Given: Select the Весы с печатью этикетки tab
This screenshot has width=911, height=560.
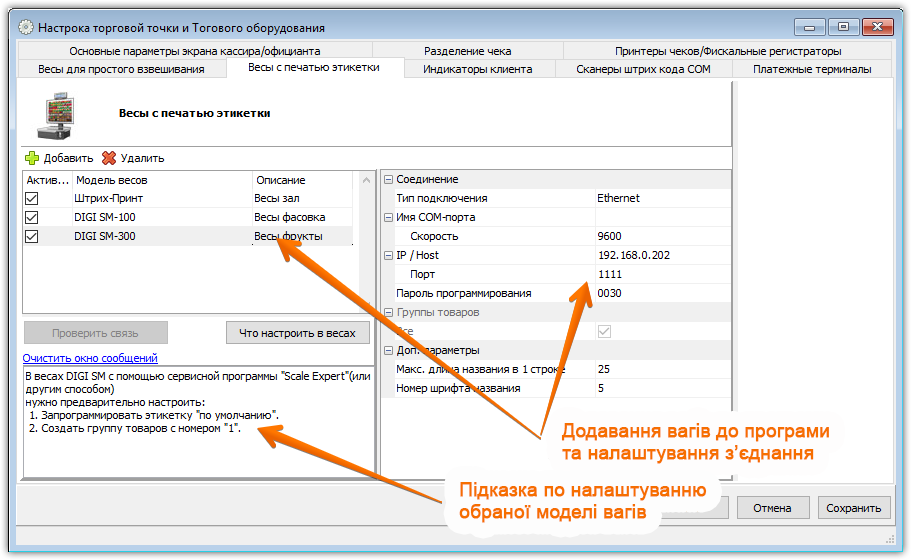Looking at the screenshot, I should [x=314, y=67].
